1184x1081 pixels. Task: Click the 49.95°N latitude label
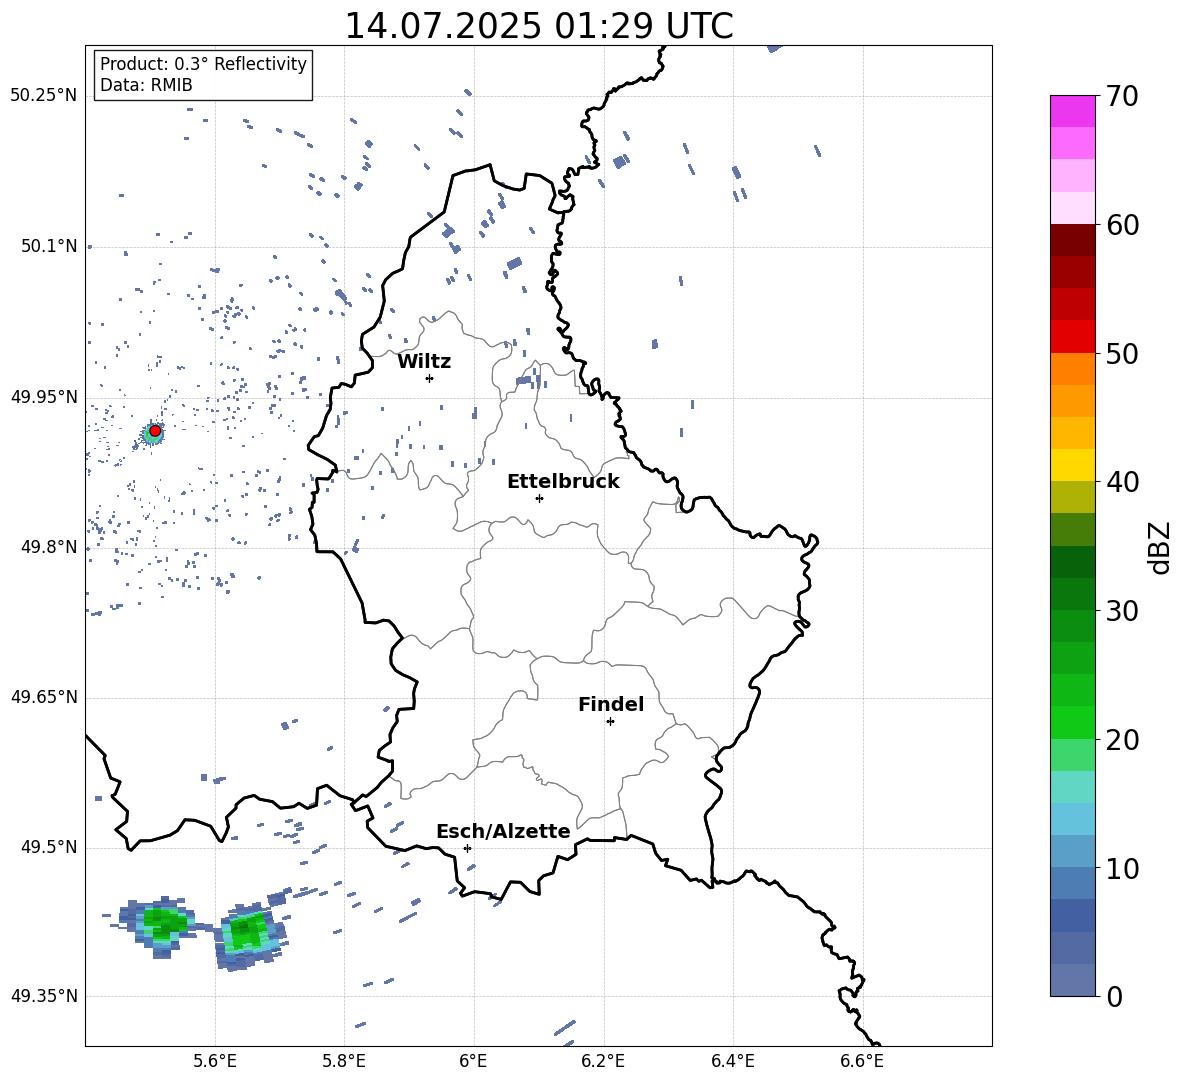(x=44, y=397)
